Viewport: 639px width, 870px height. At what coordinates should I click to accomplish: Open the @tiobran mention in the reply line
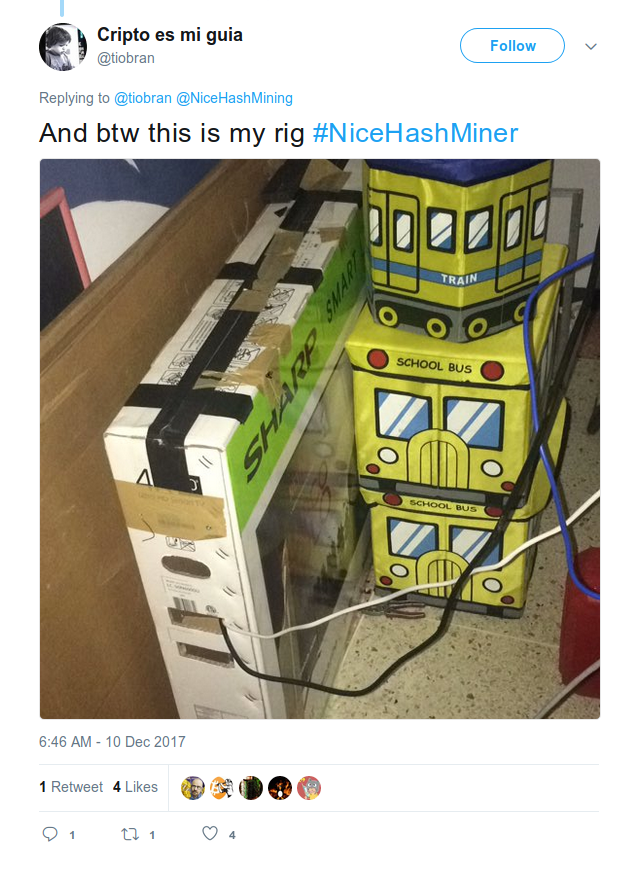[x=143, y=98]
